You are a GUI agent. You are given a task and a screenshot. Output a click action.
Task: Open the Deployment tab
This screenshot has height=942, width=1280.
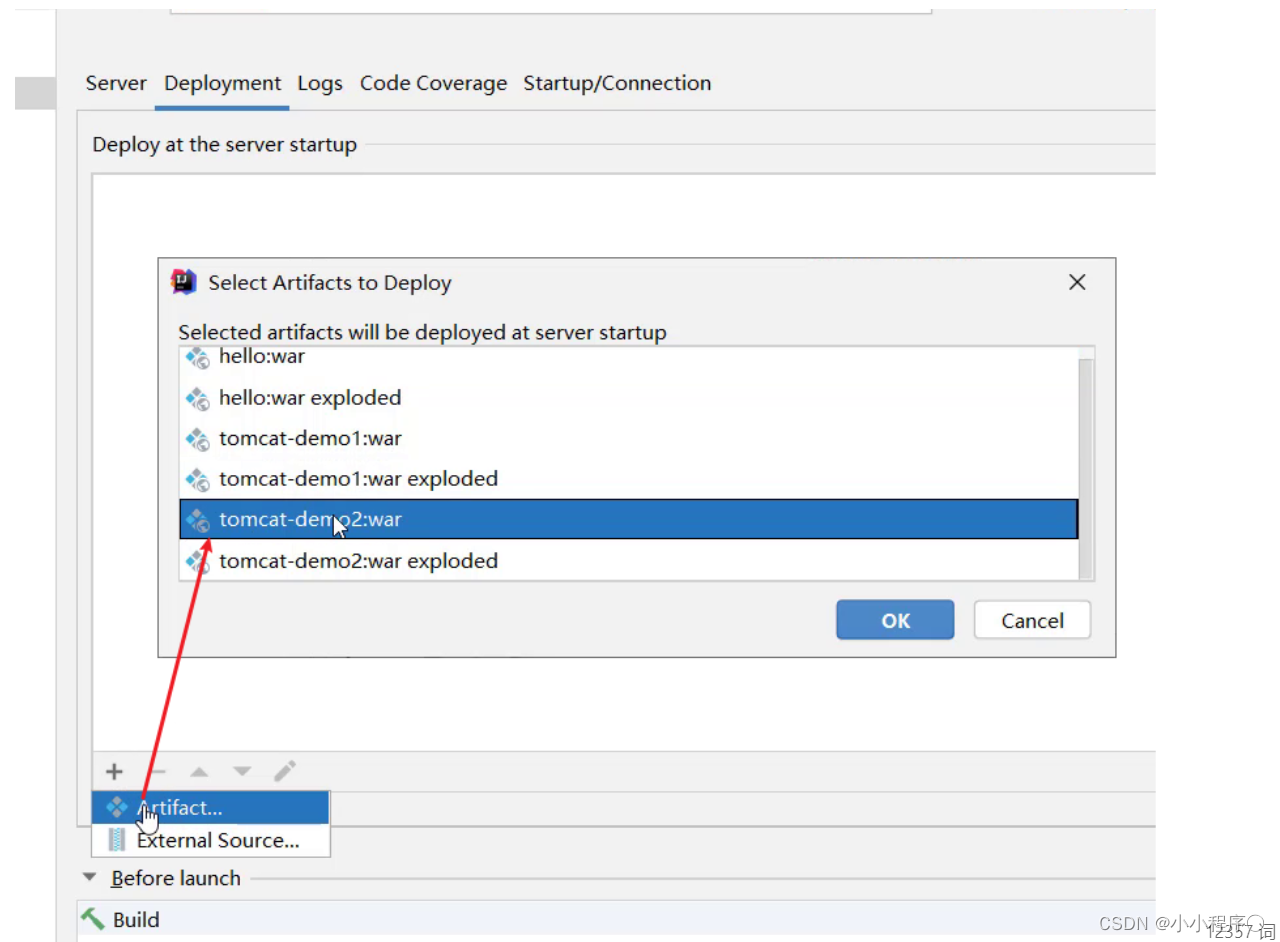pyautogui.click(x=222, y=83)
